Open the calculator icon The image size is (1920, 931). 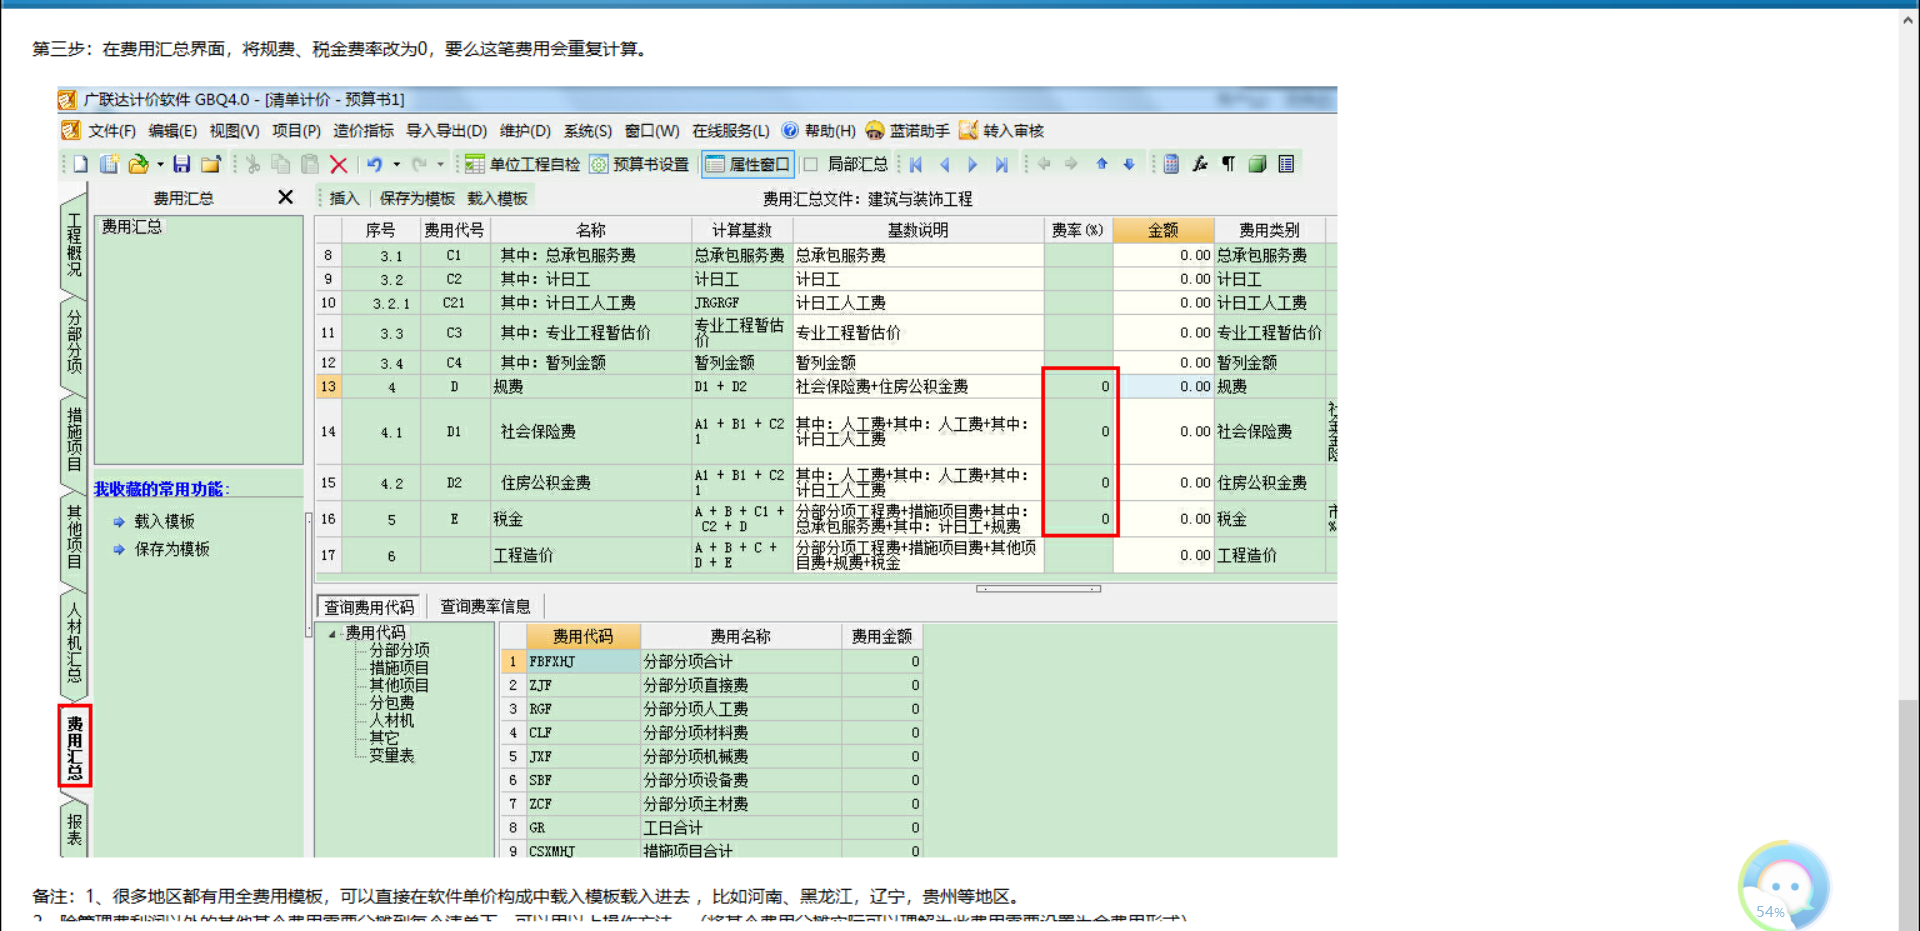click(x=1171, y=164)
